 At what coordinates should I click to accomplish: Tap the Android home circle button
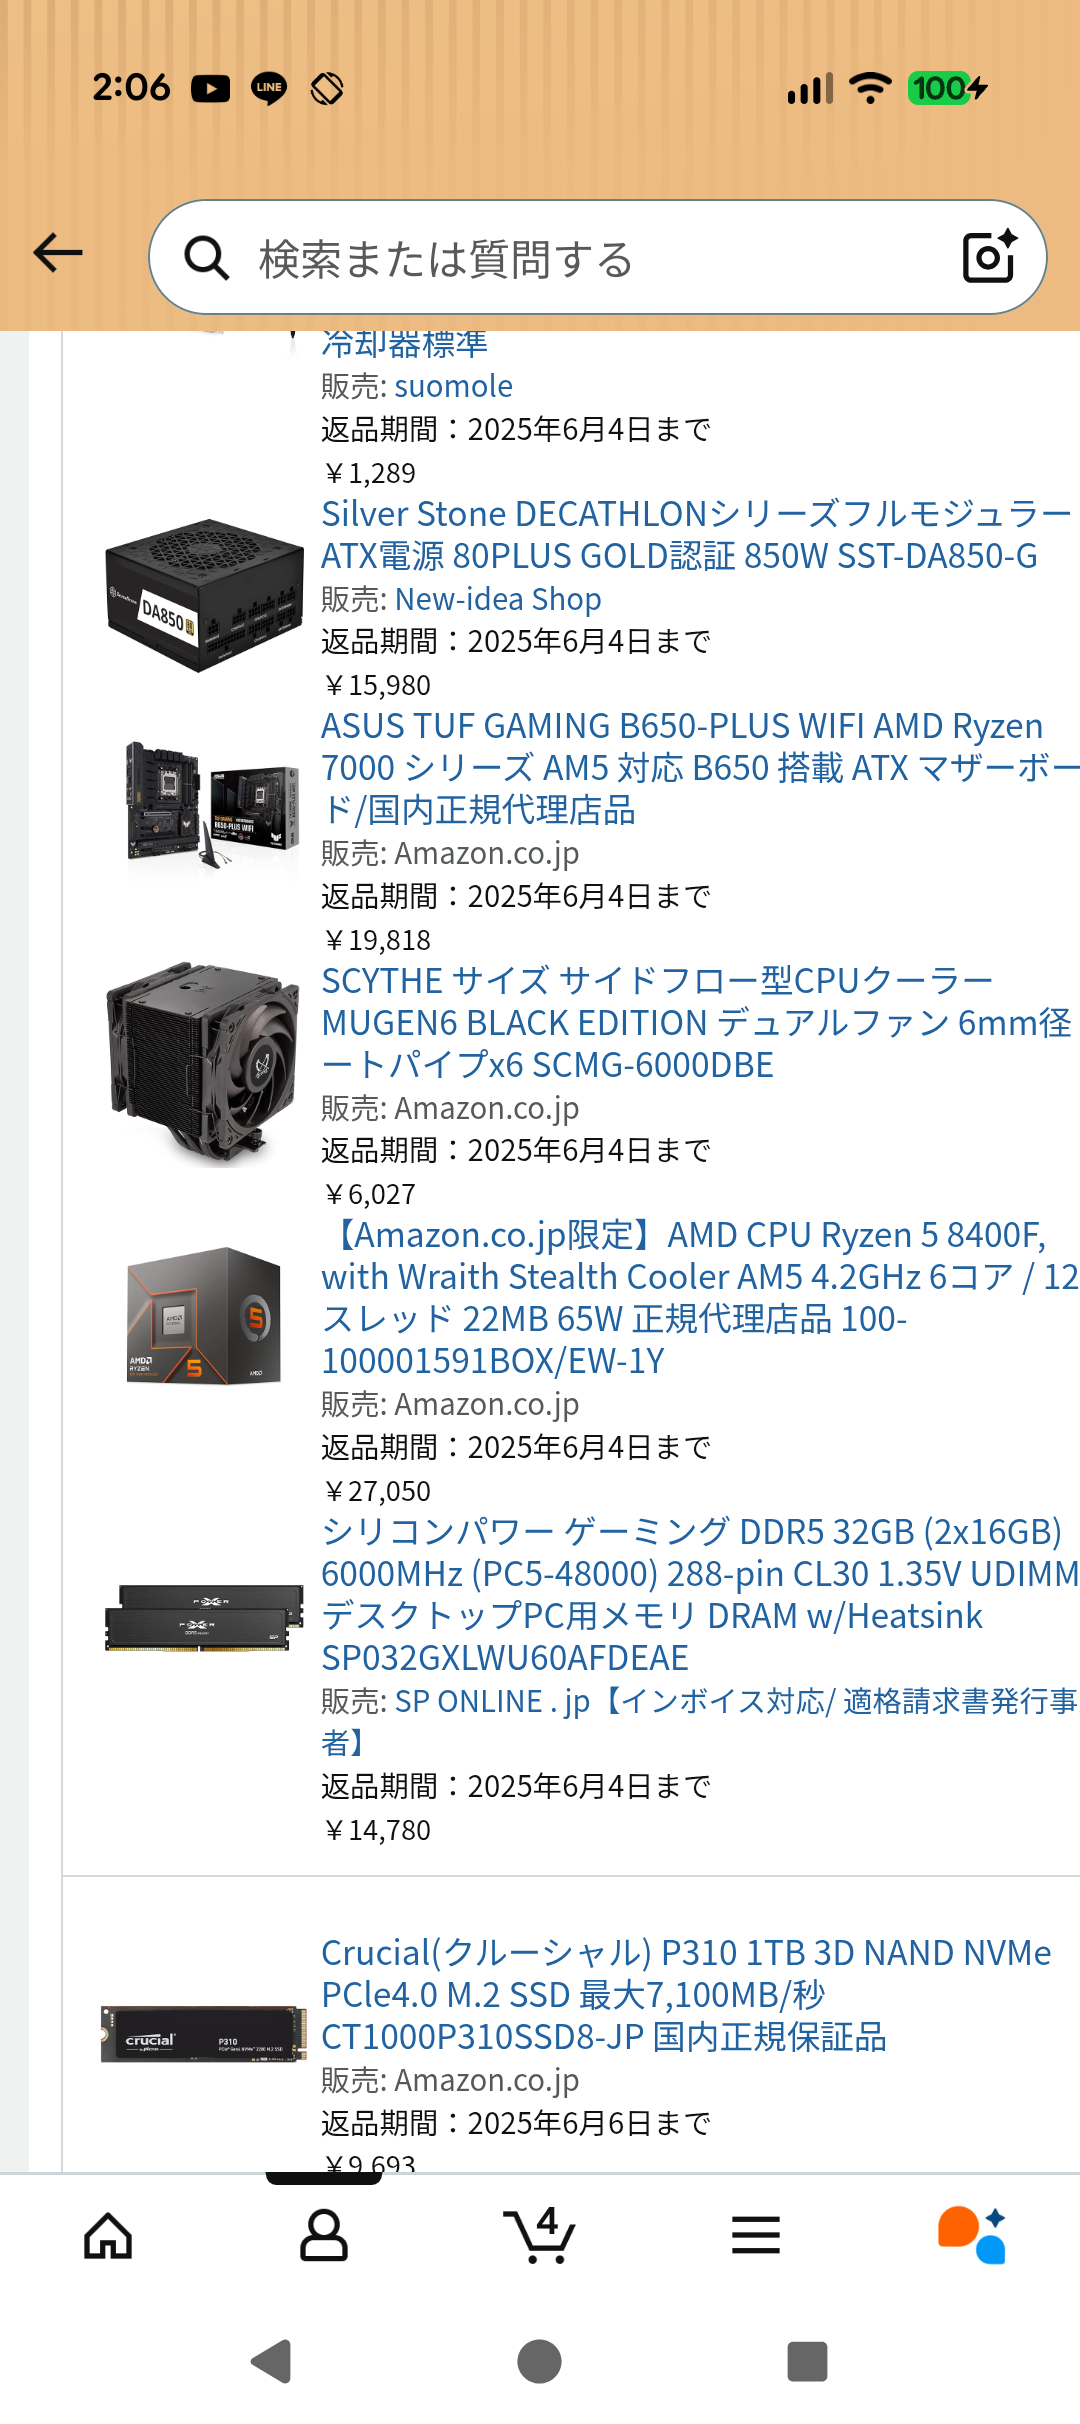pyautogui.click(x=540, y=2362)
